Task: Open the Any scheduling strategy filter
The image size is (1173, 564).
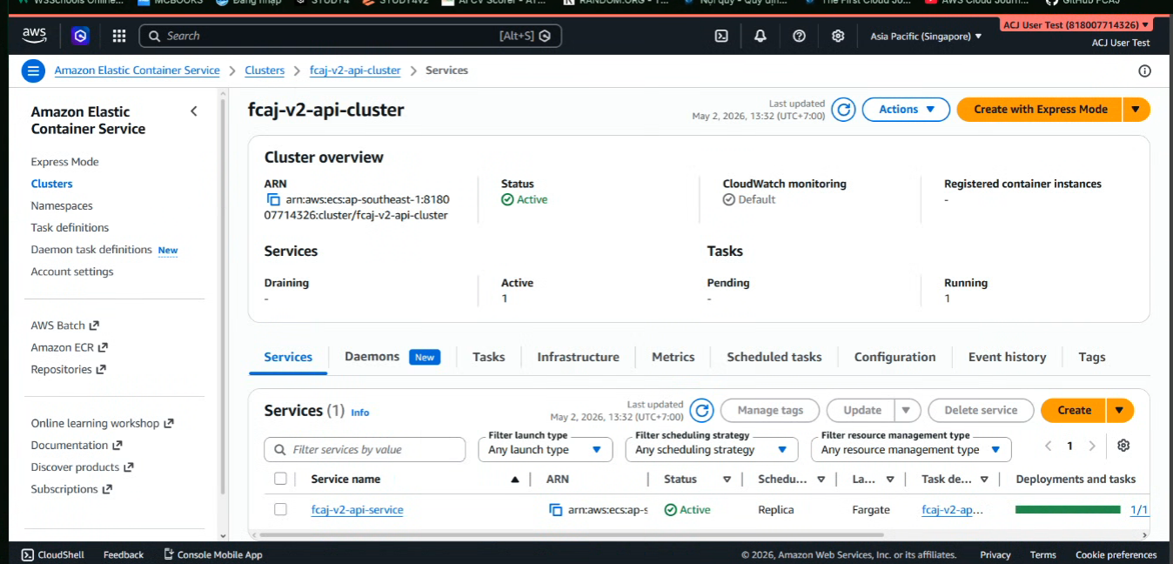Action: [711, 450]
